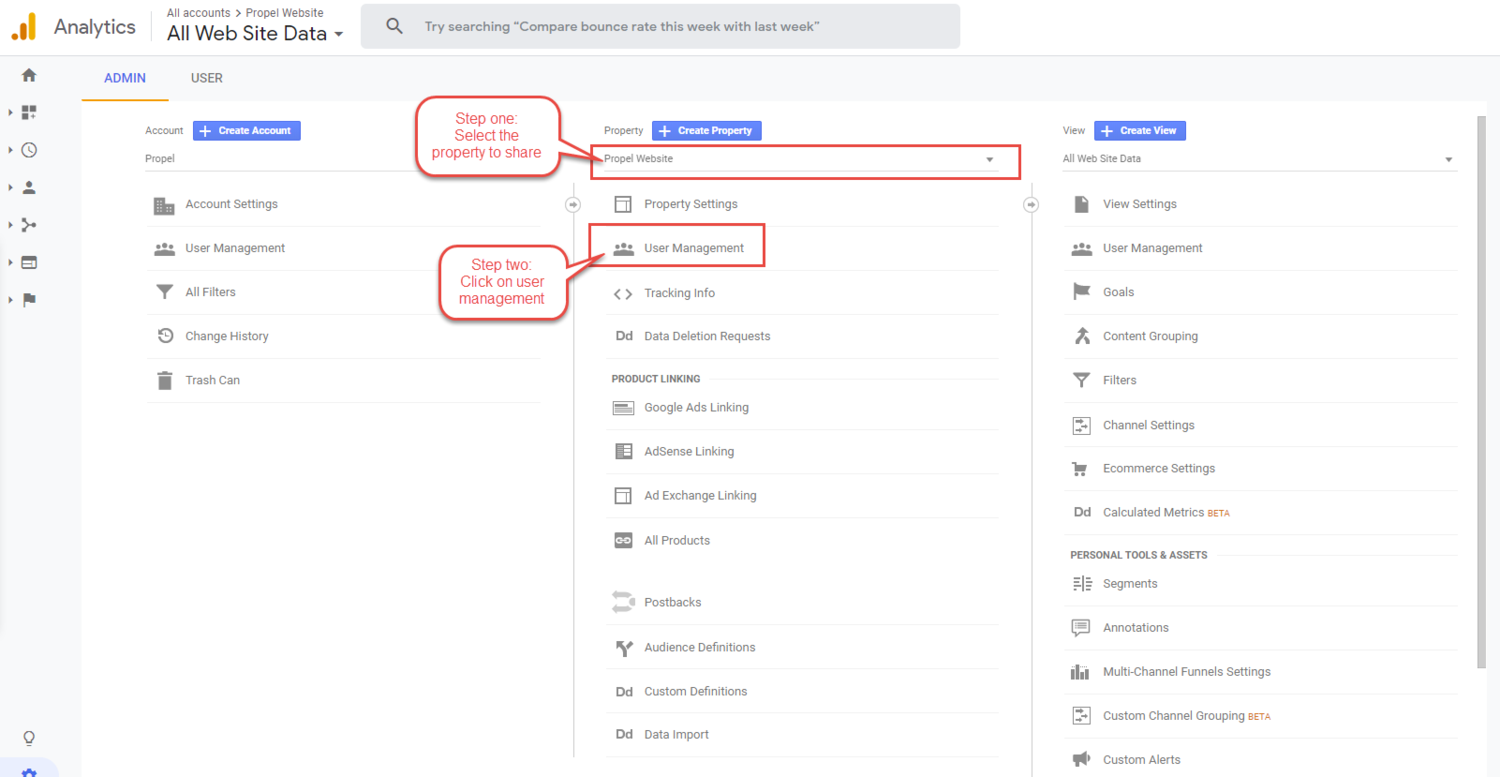Click the search input field
Image resolution: width=1500 pixels, height=777 pixels.
(660, 26)
